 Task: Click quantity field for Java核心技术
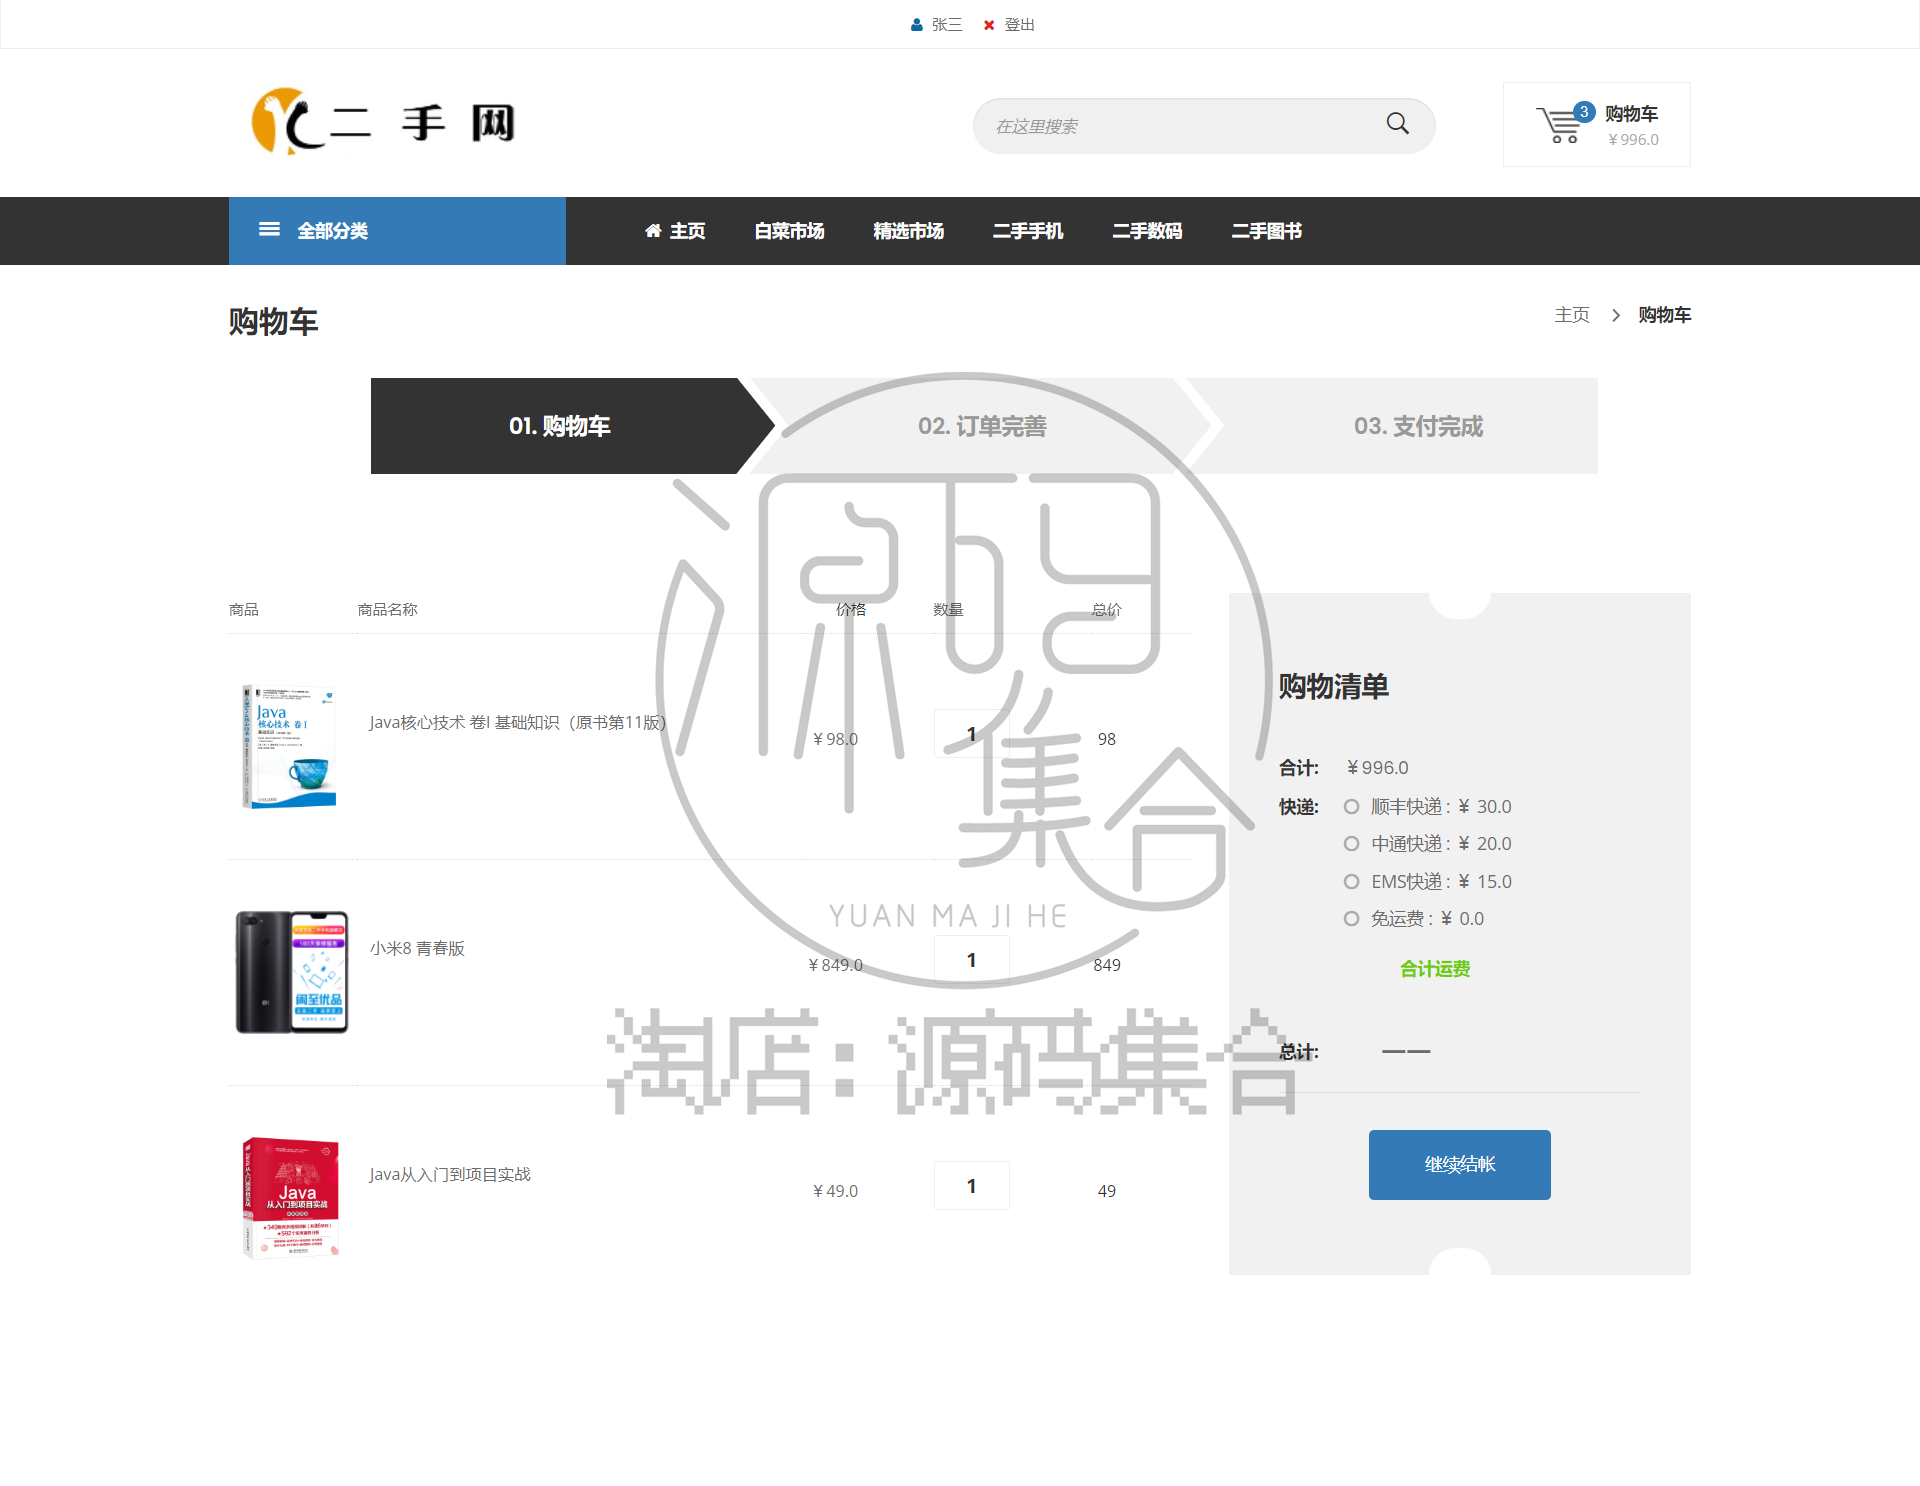click(971, 734)
